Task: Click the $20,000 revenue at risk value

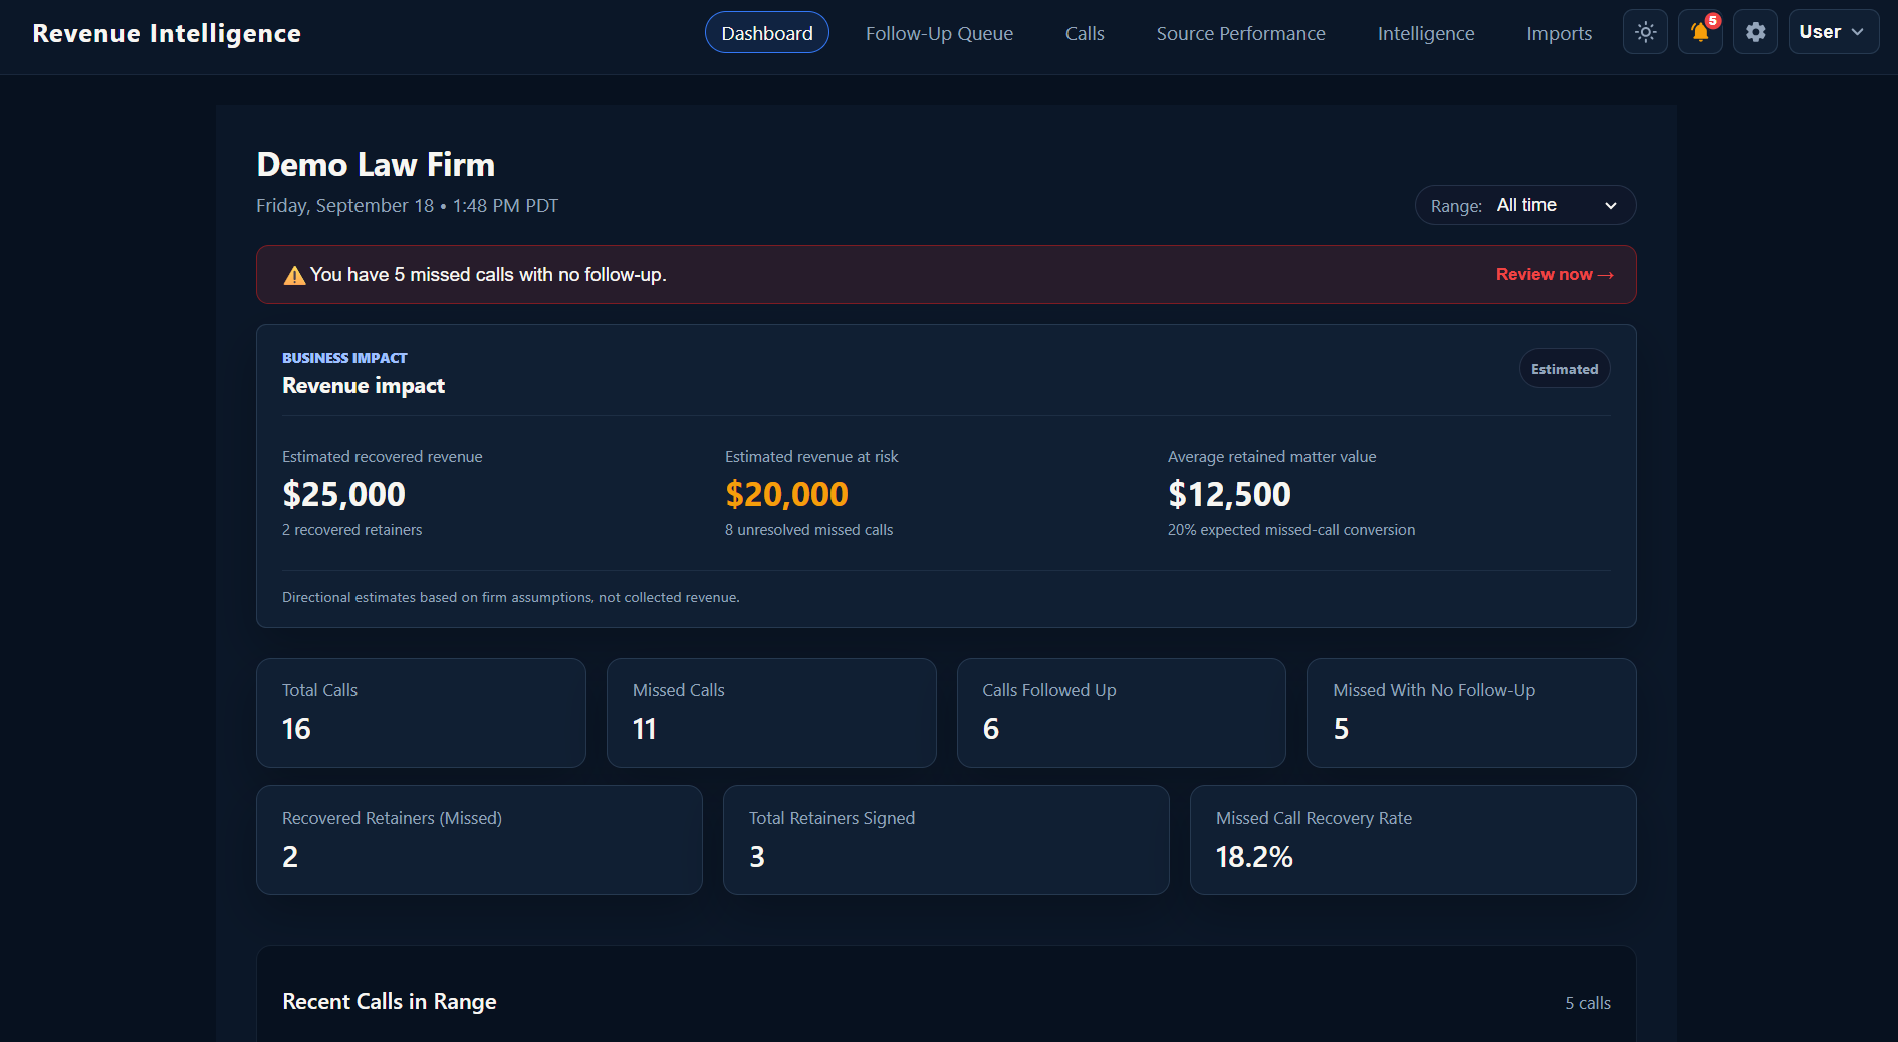Action: click(787, 494)
